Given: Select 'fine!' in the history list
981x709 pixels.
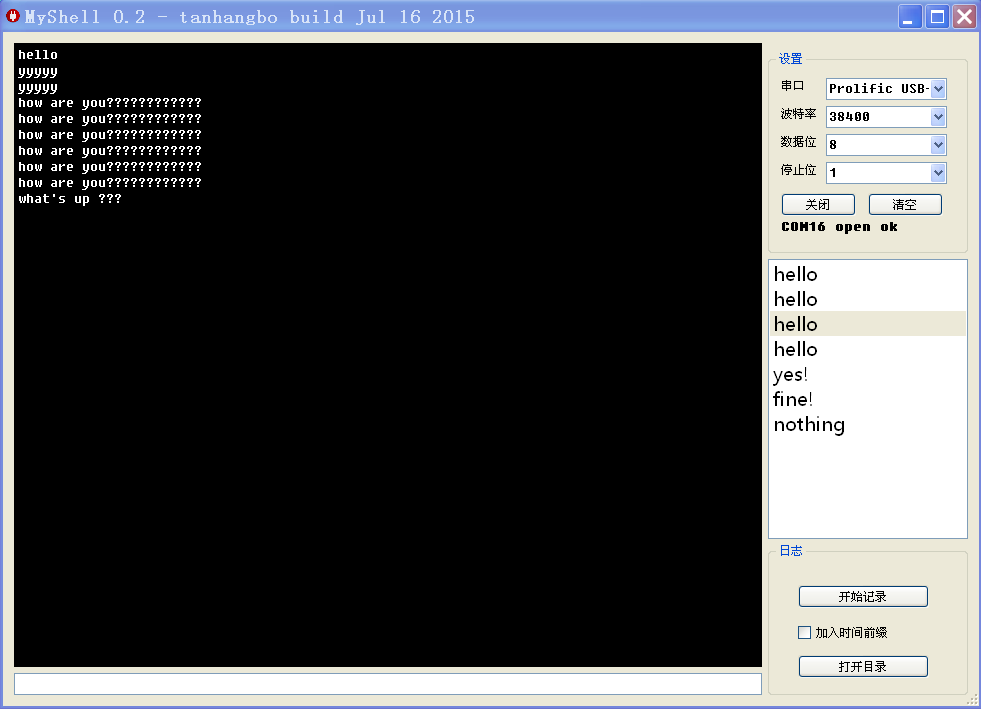Looking at the screenshot, I should pyautogui.click(x=868, y=399).
